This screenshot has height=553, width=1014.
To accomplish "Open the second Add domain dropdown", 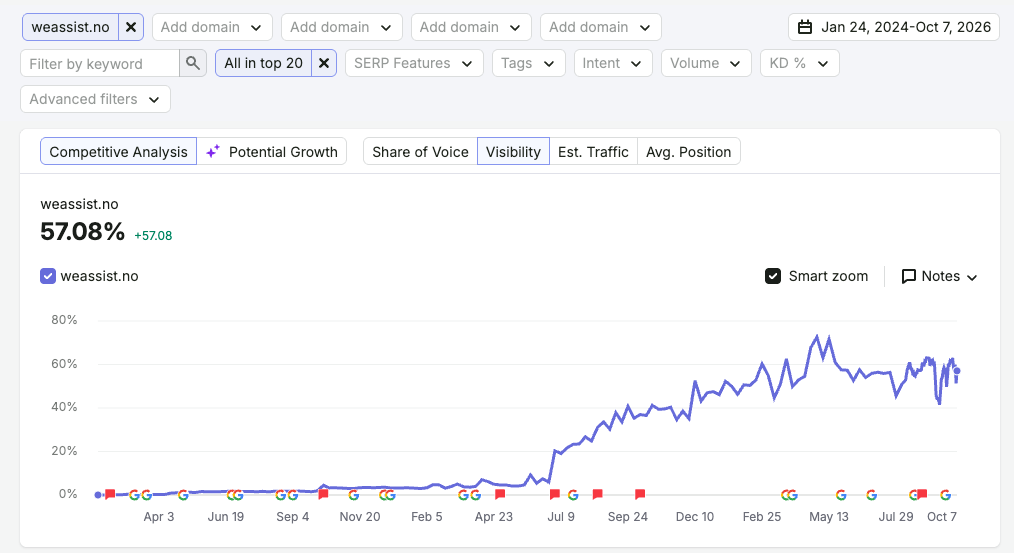I will click(341, 27).
